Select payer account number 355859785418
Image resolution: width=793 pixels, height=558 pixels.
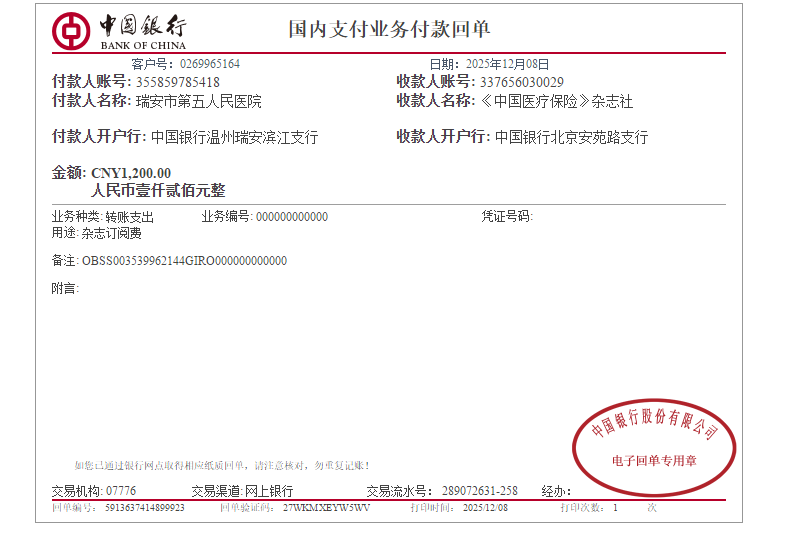point(177,82)
